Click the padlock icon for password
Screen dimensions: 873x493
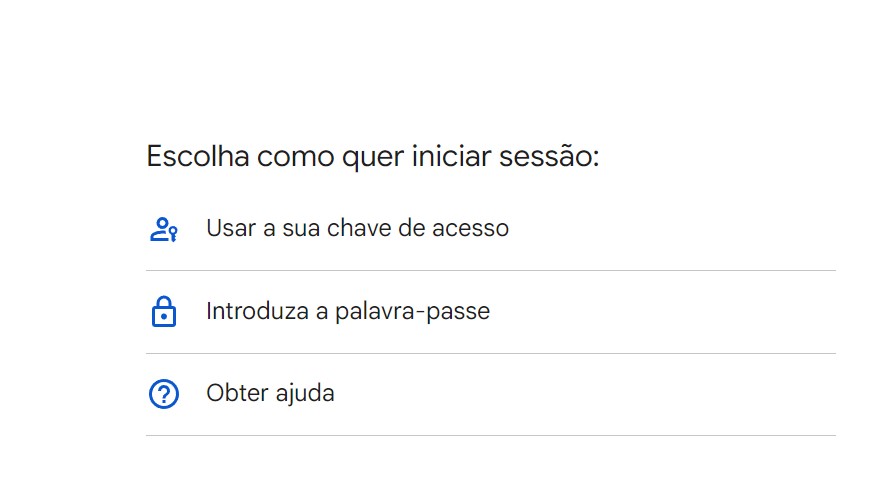pos(163,312)
